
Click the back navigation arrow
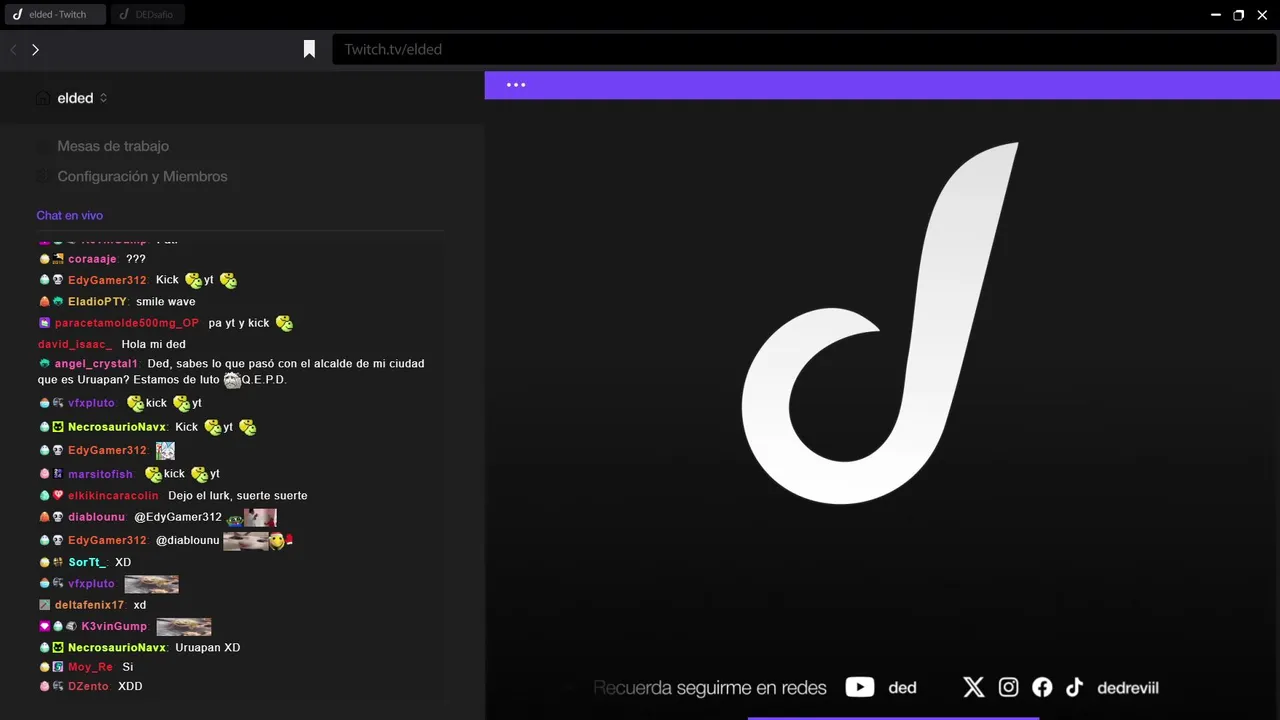coord(13,49)
